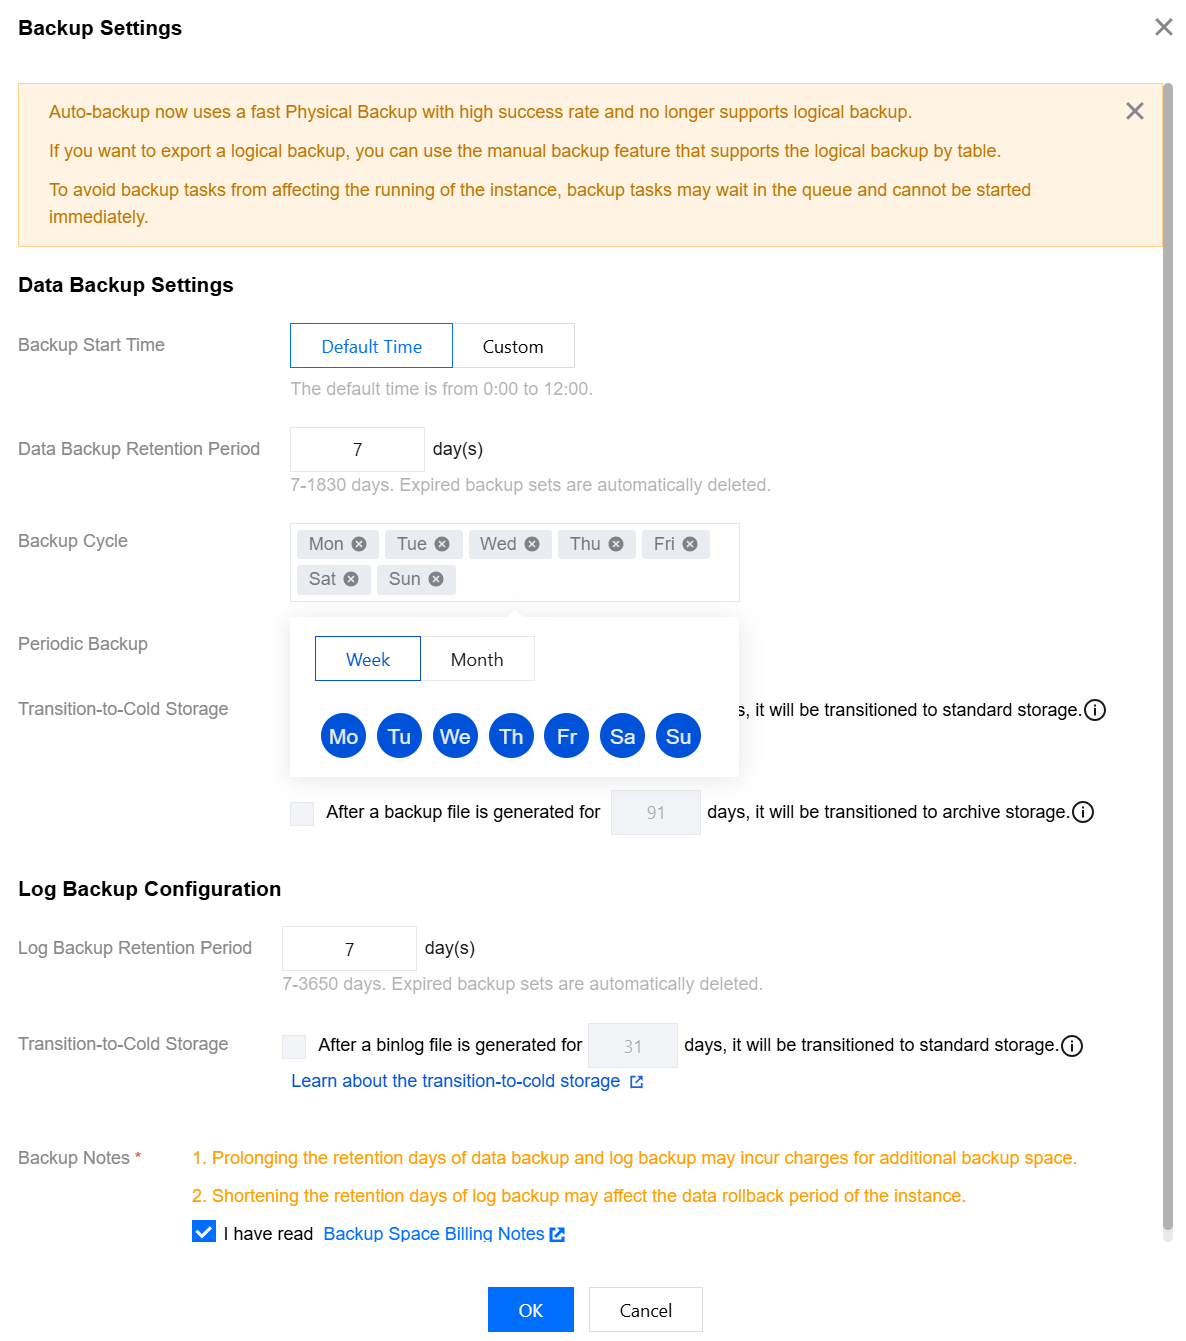Screen dimensions: 1186x1341
Task: Remove the Mon tag from Backup Cycle
Action: [x=359, y=544]
